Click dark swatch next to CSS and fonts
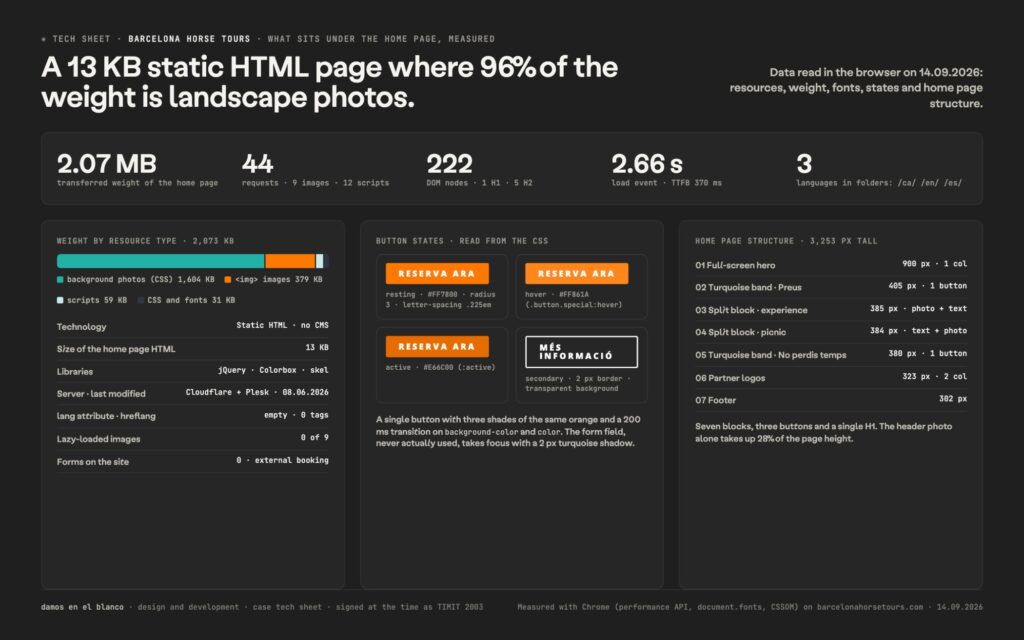 140,300
